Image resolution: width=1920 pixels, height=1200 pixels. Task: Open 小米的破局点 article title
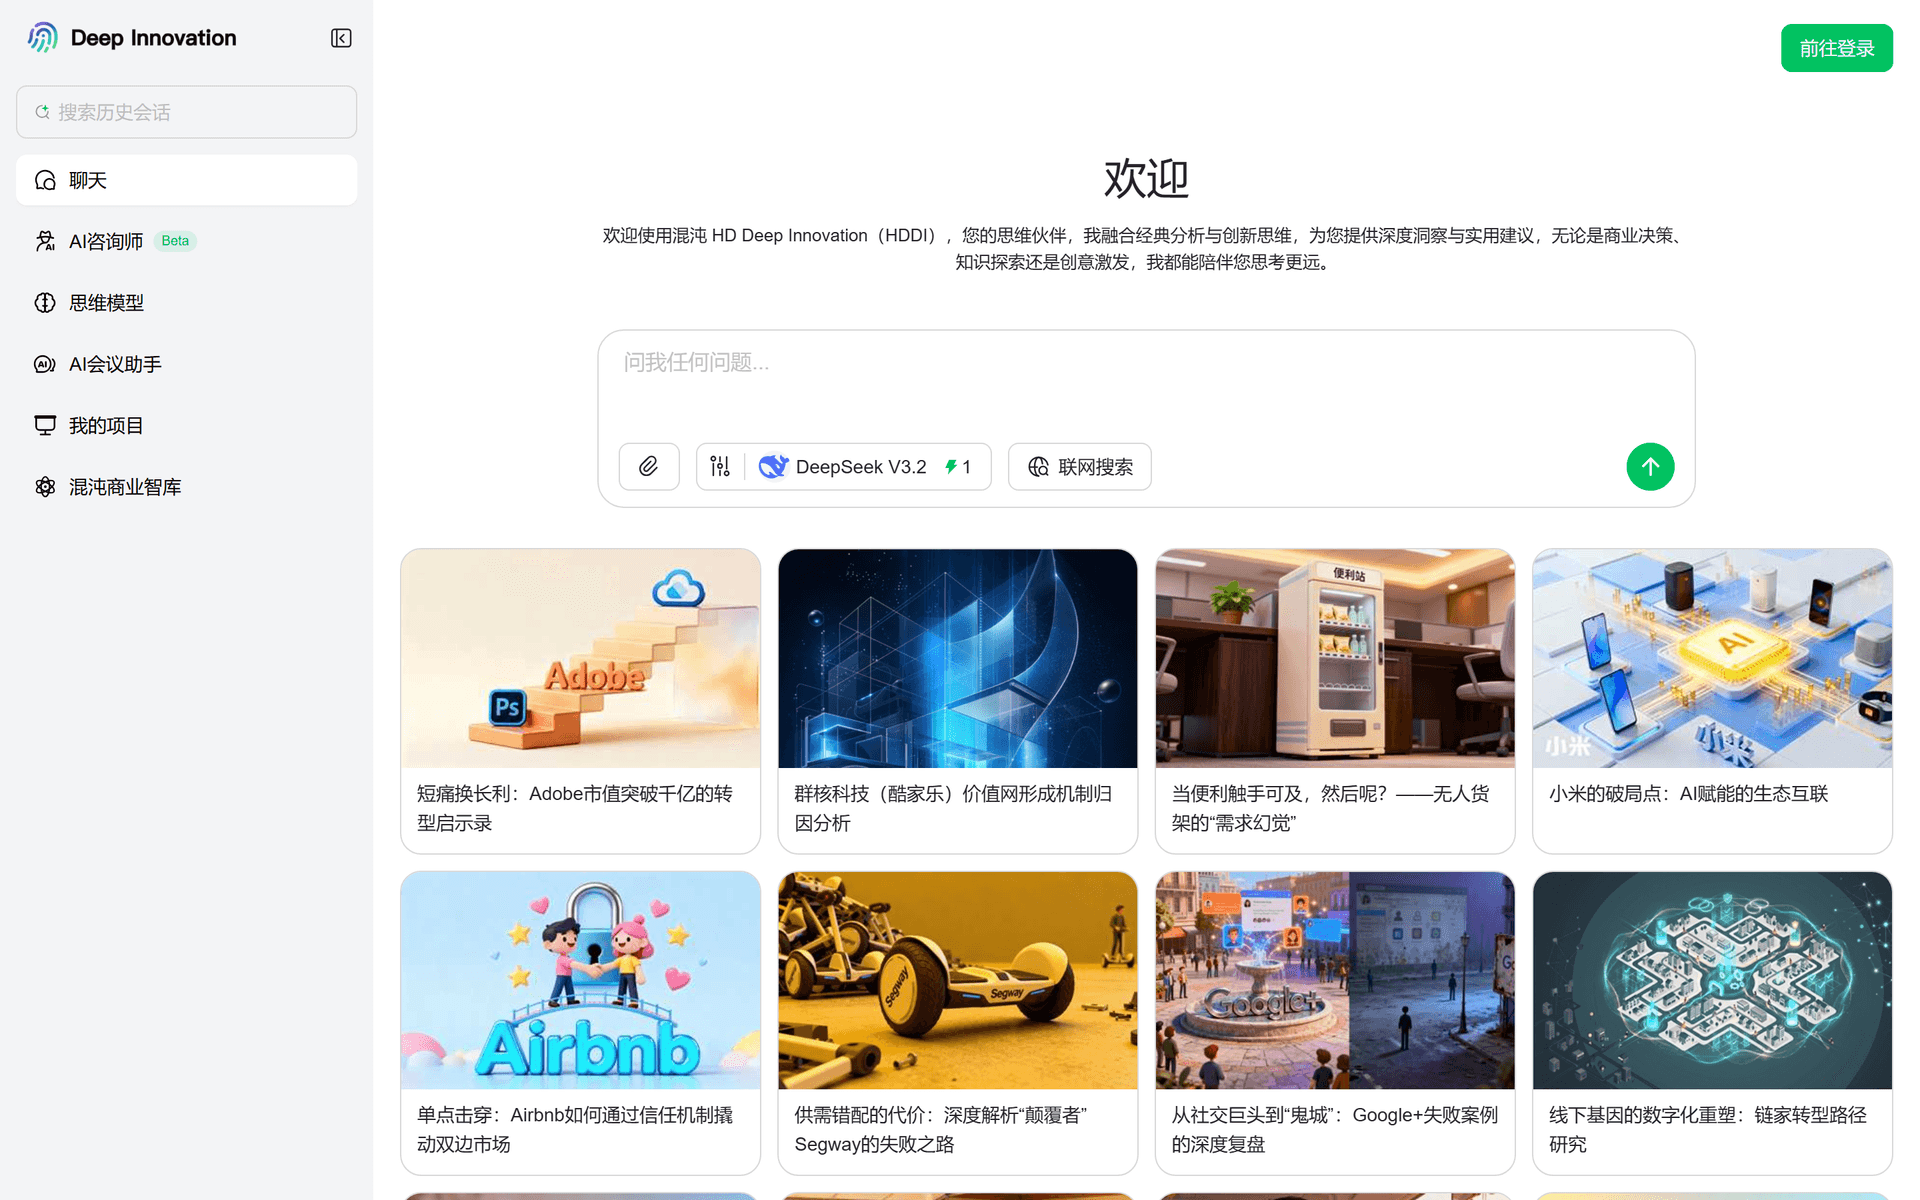click(x=1688, y=794)
